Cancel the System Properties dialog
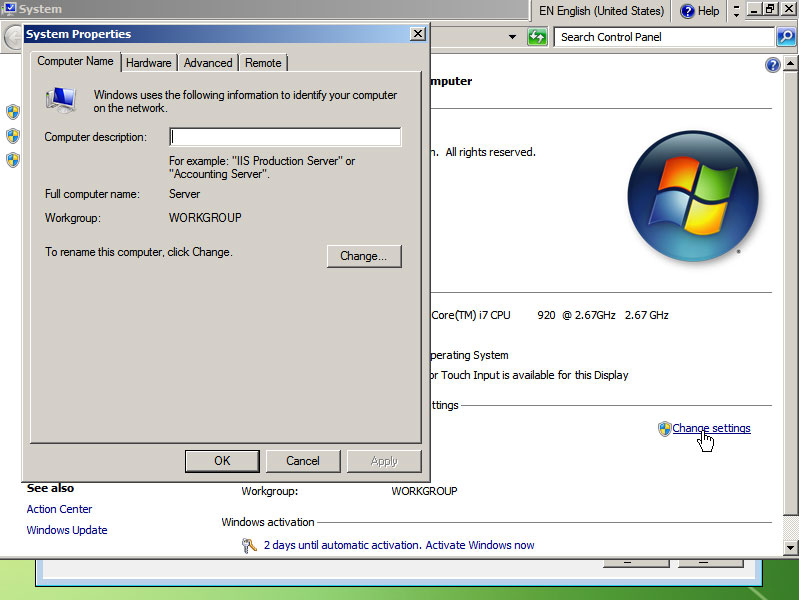 click(x=303, y=461)
